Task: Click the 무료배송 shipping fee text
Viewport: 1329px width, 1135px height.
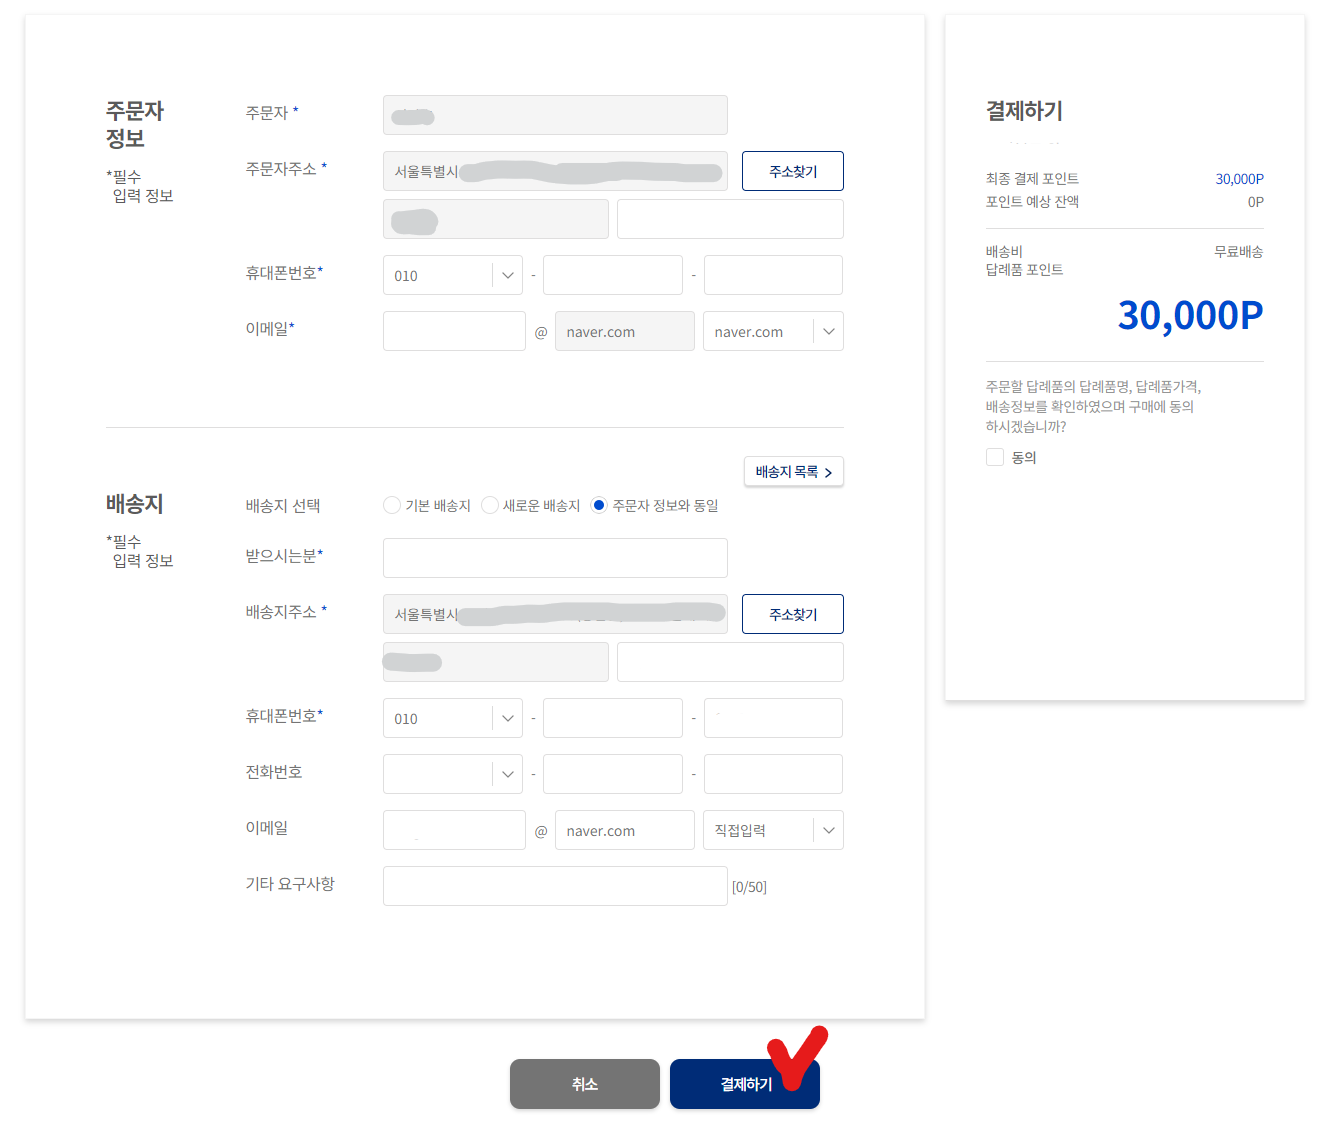Action: (1238, 252)
